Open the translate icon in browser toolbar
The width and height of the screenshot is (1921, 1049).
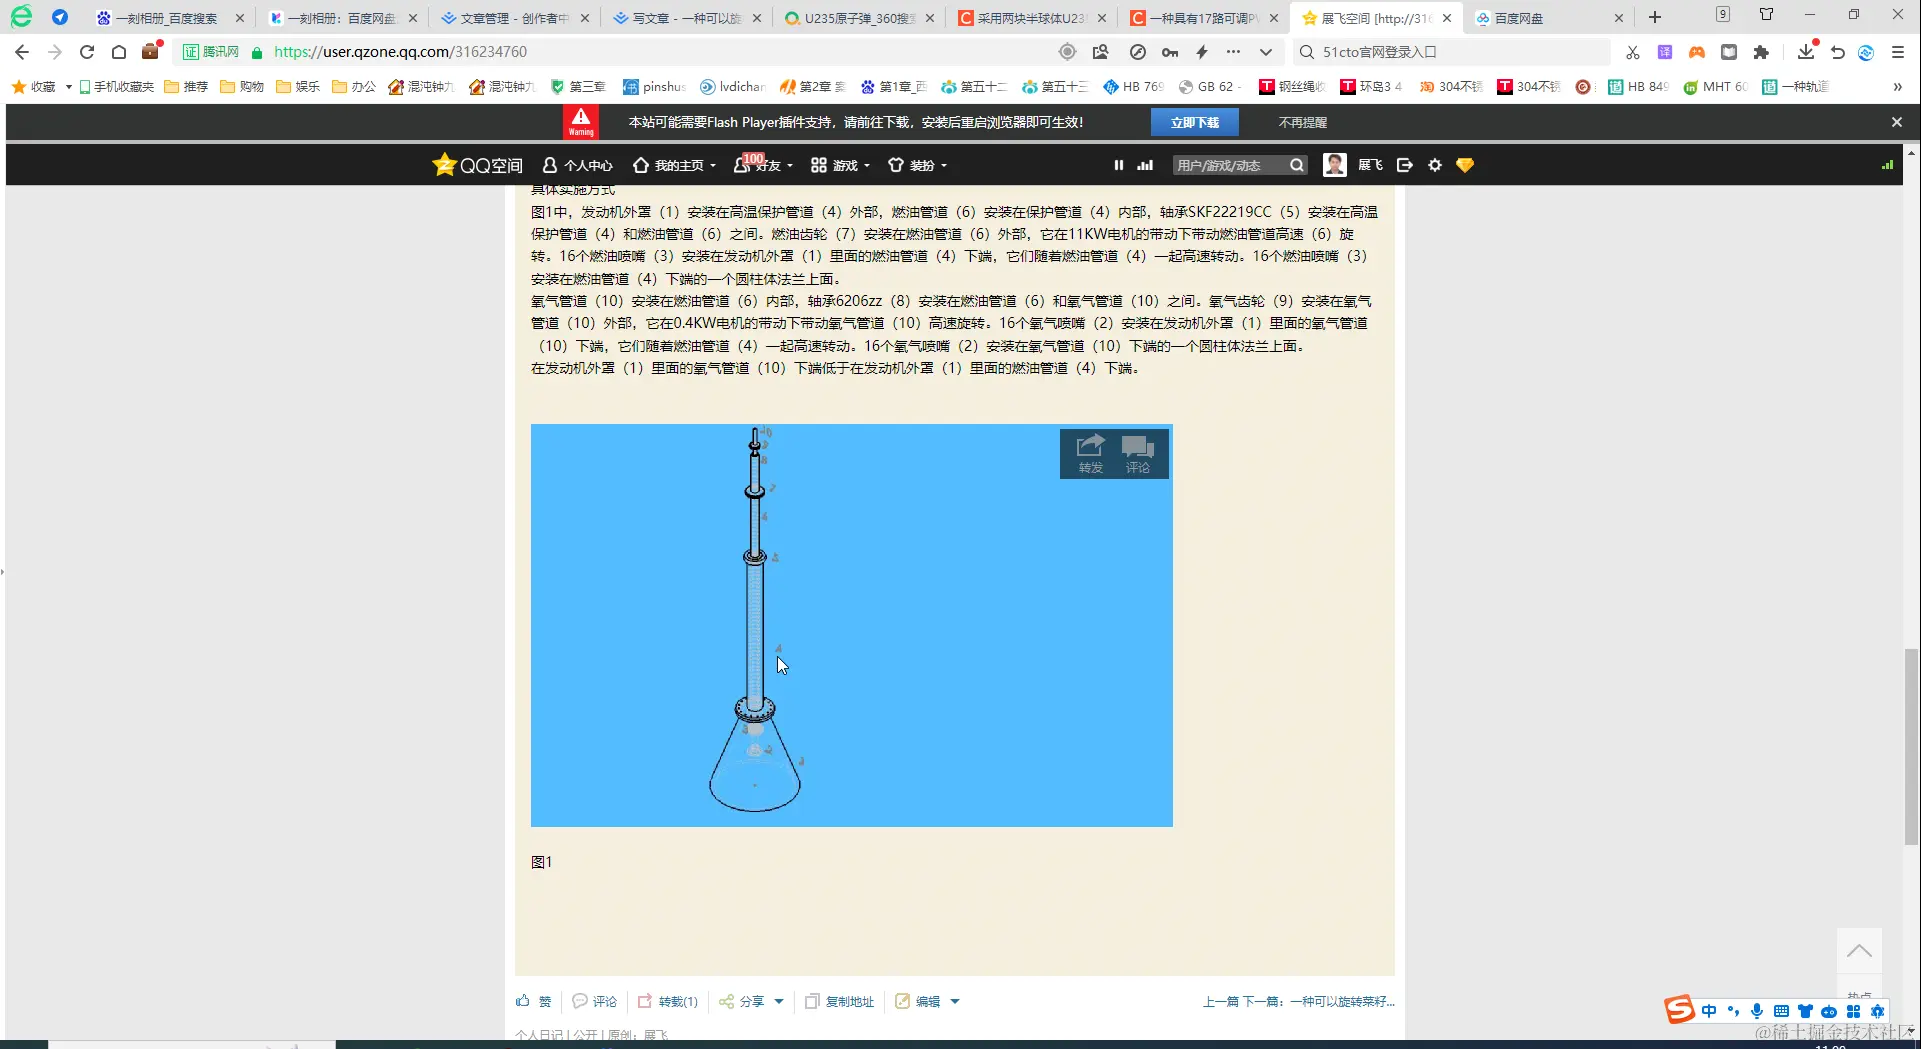[1665, 52]
